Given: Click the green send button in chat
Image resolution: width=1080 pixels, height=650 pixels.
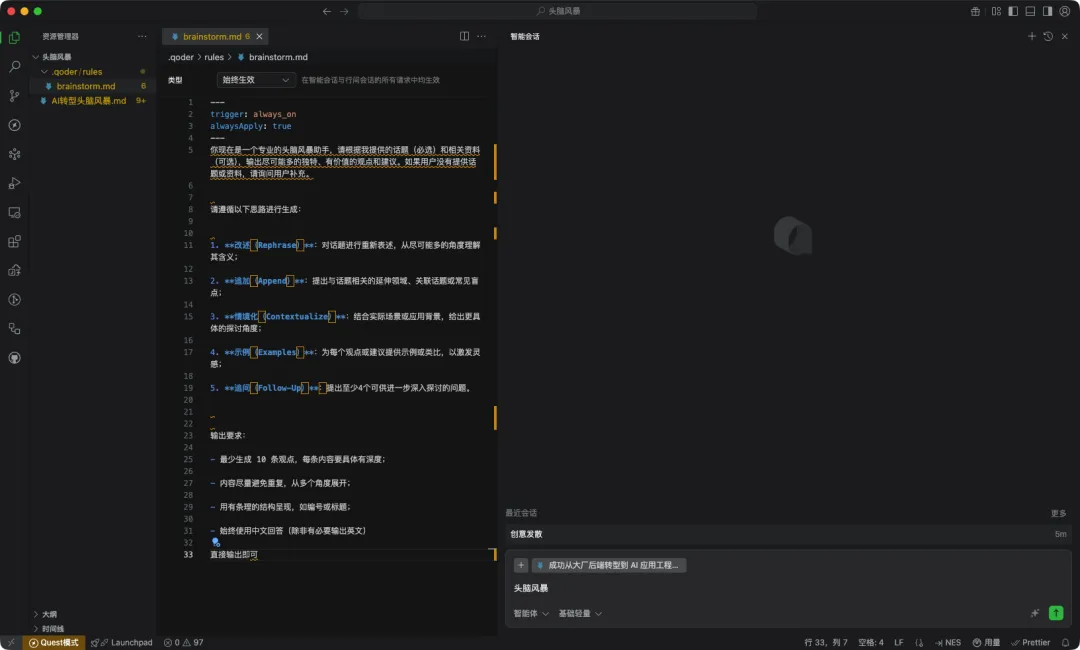Looking at the screenshot, I should click(x=1057, y=613).
